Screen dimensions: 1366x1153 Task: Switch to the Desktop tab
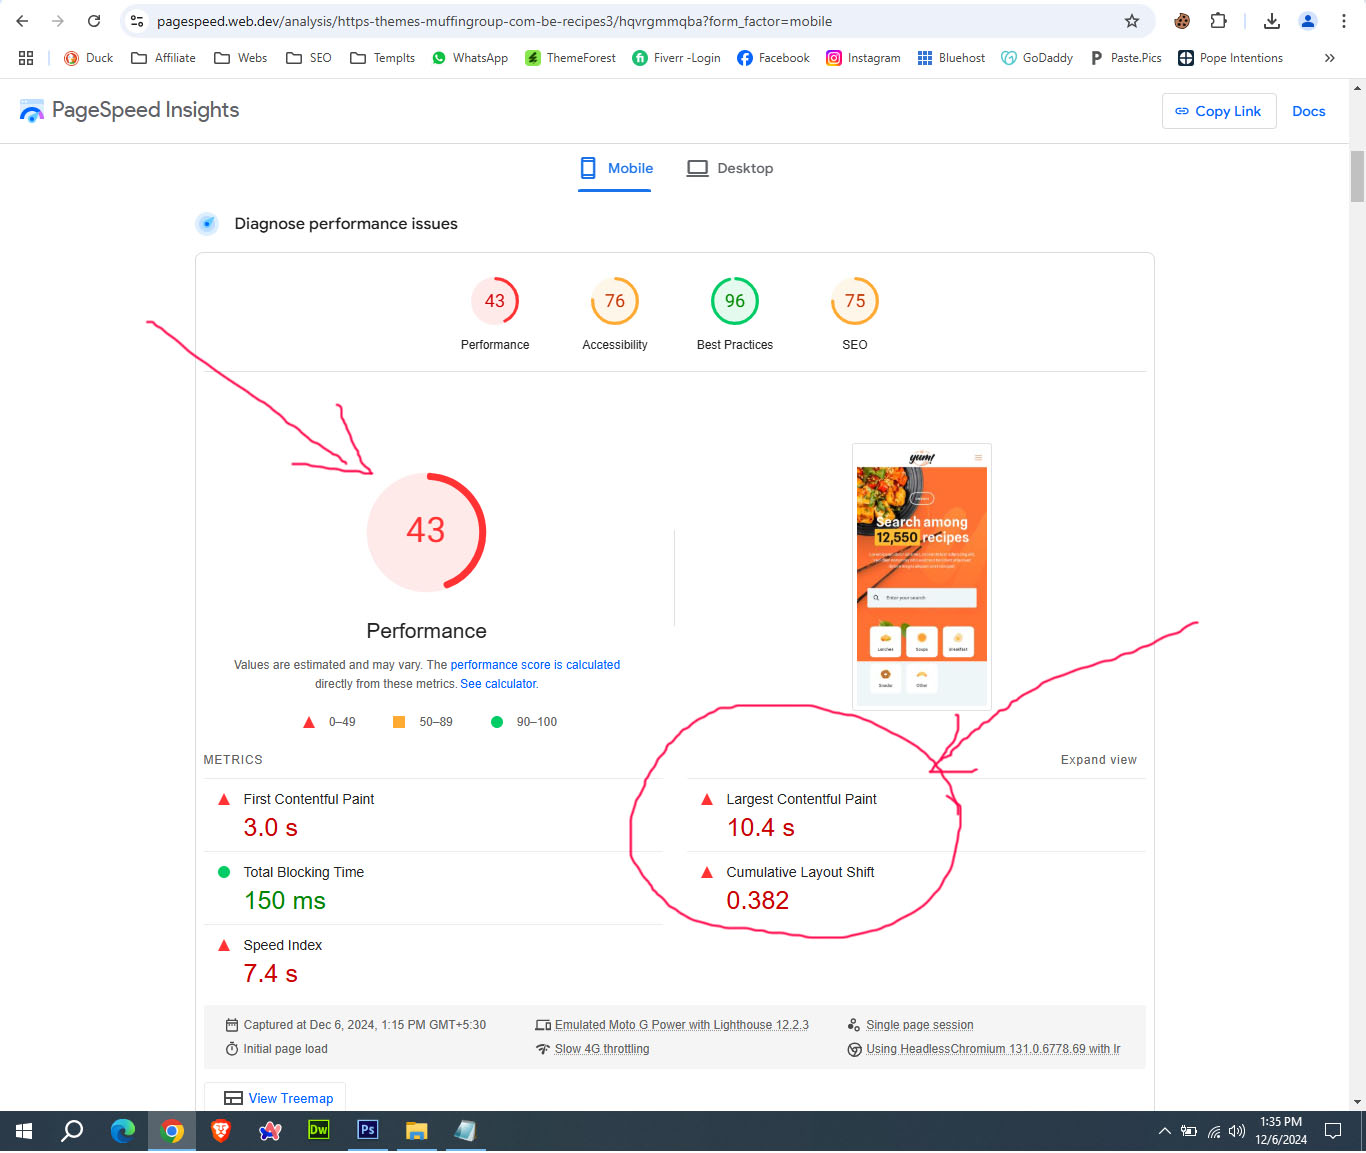point(730,168)
